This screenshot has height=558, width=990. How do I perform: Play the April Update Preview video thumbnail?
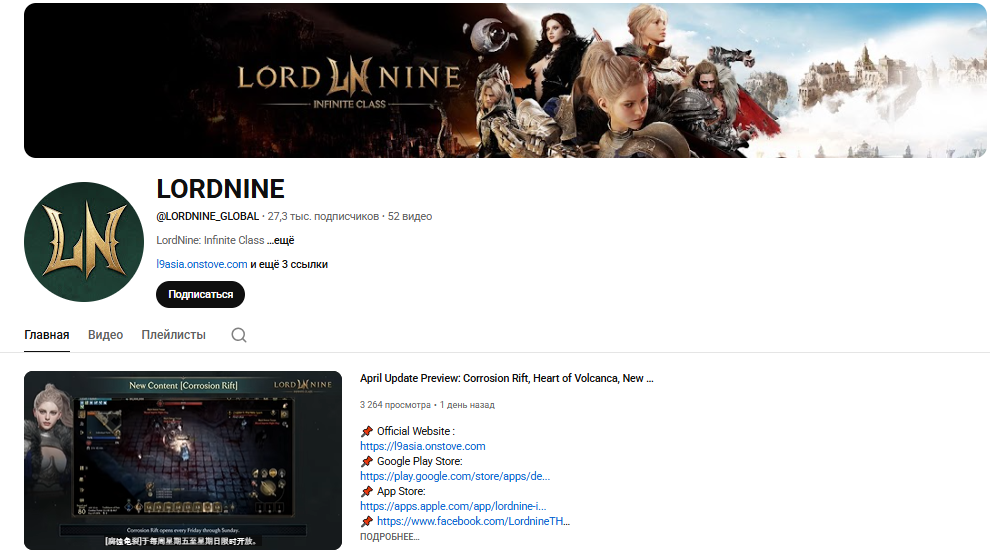tap(183, 460)
